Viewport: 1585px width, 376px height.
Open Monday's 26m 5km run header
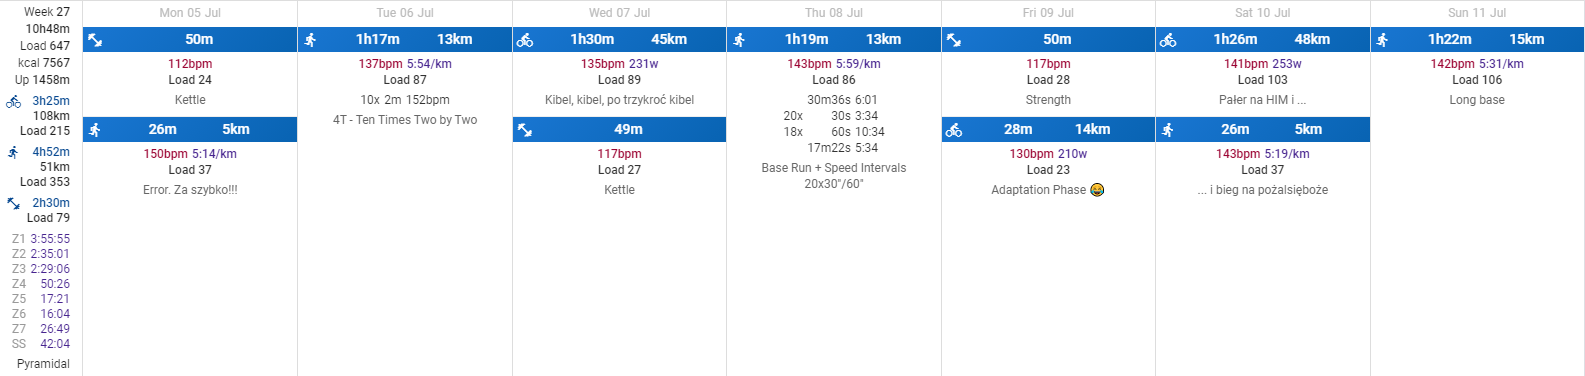[x=190, y=130]
